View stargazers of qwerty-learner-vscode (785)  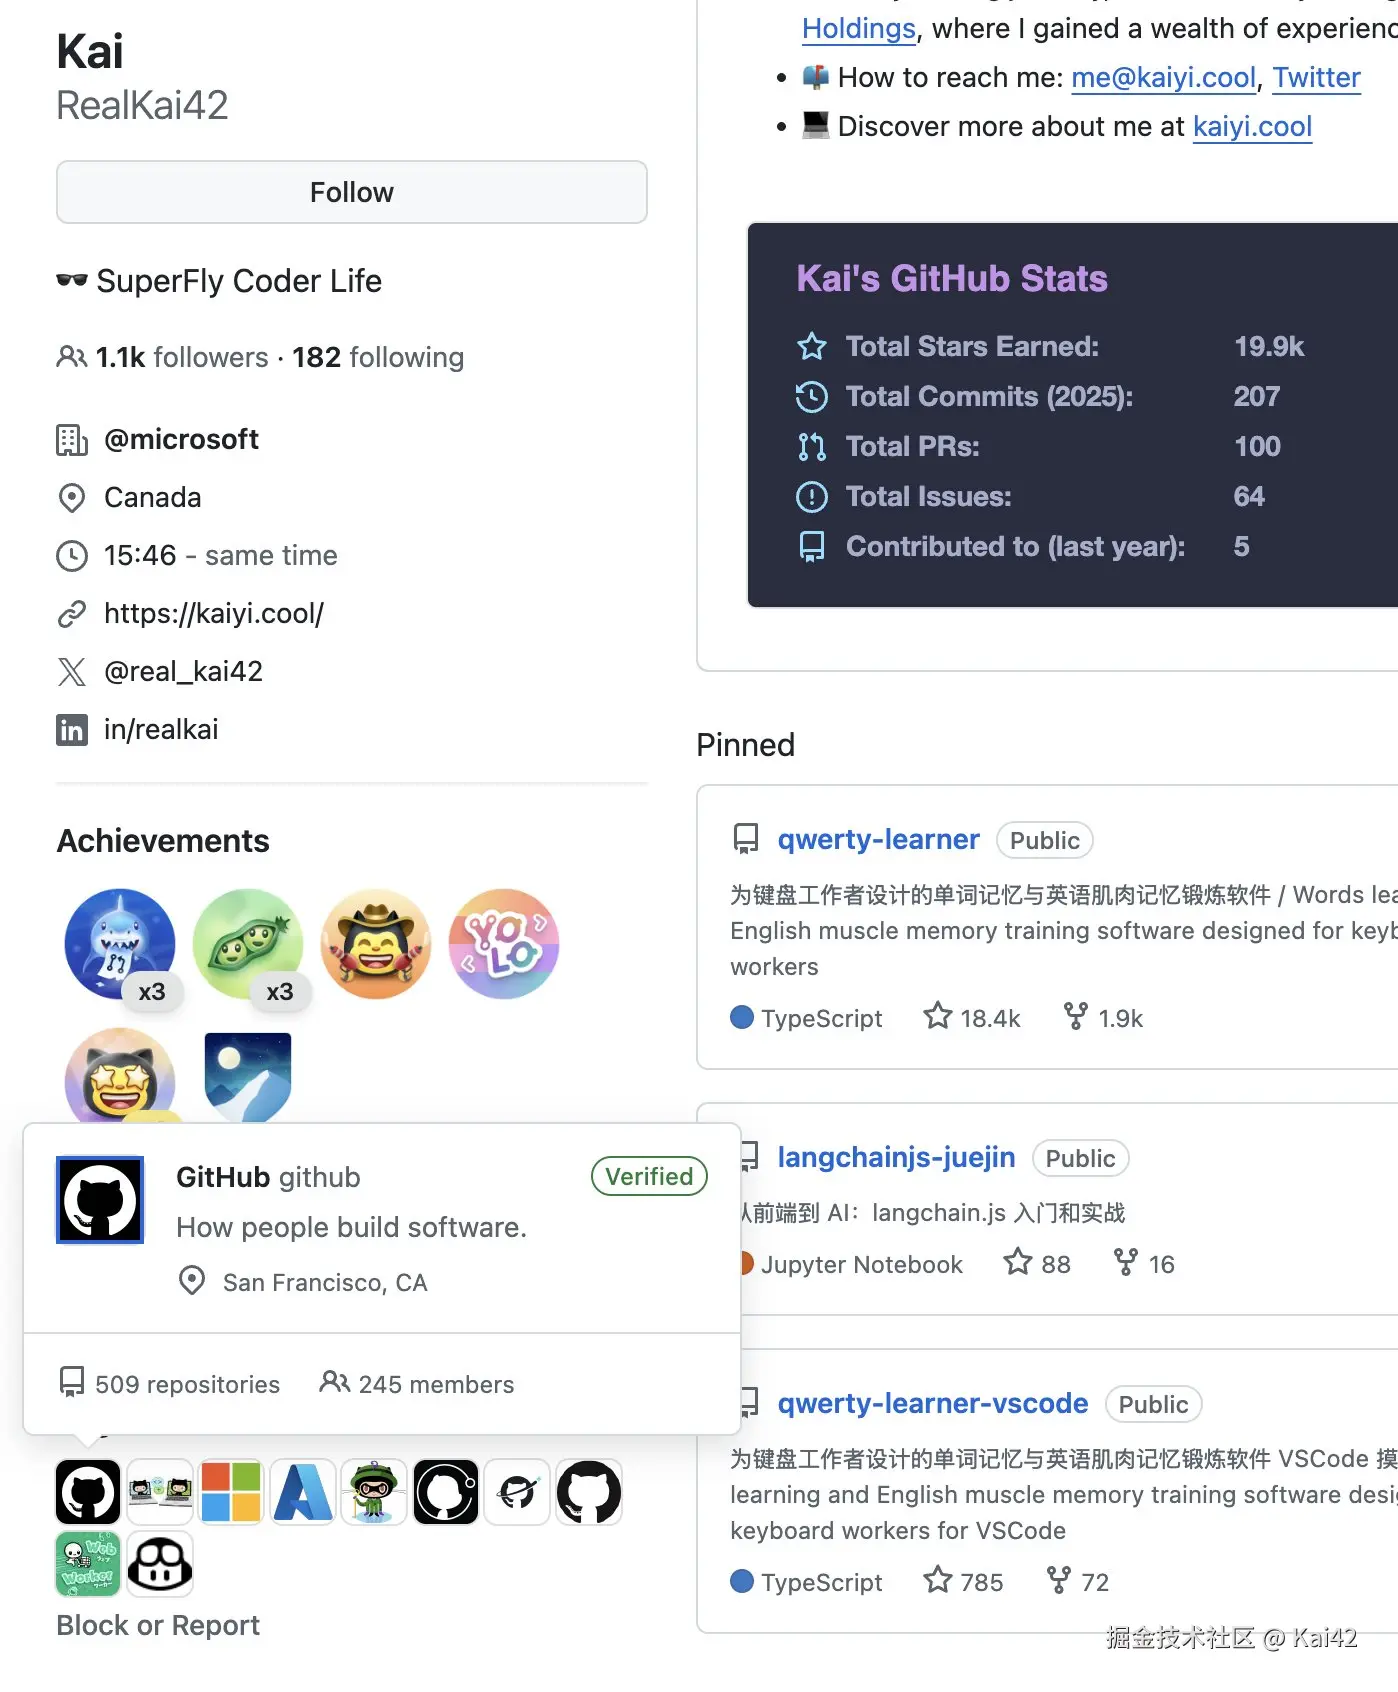pyautogui.click(x=964, y=1581)
